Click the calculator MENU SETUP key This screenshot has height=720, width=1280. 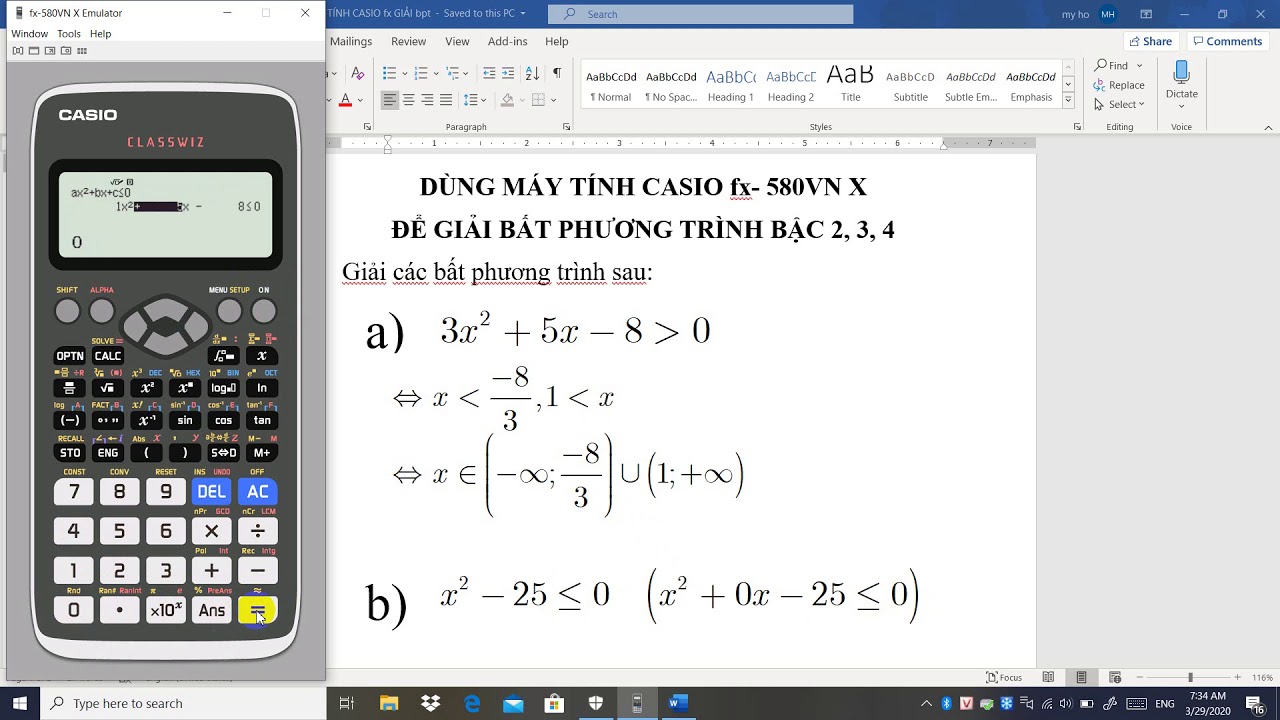(x=229, y=312)
